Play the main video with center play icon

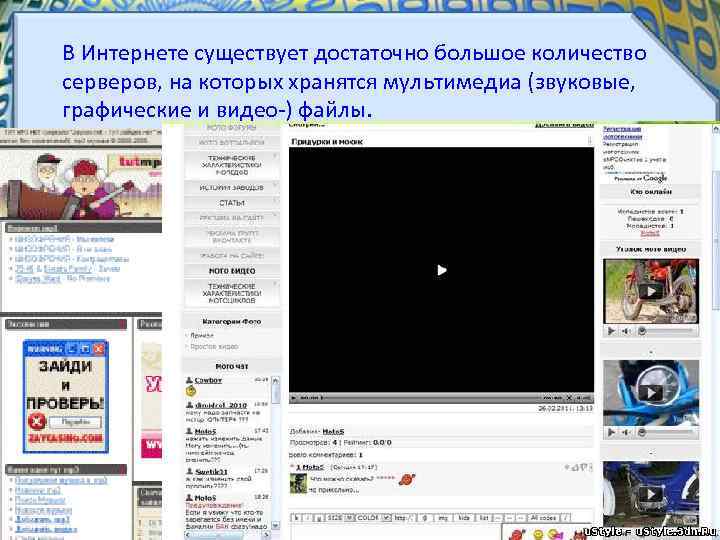click(x=441, y=270)
